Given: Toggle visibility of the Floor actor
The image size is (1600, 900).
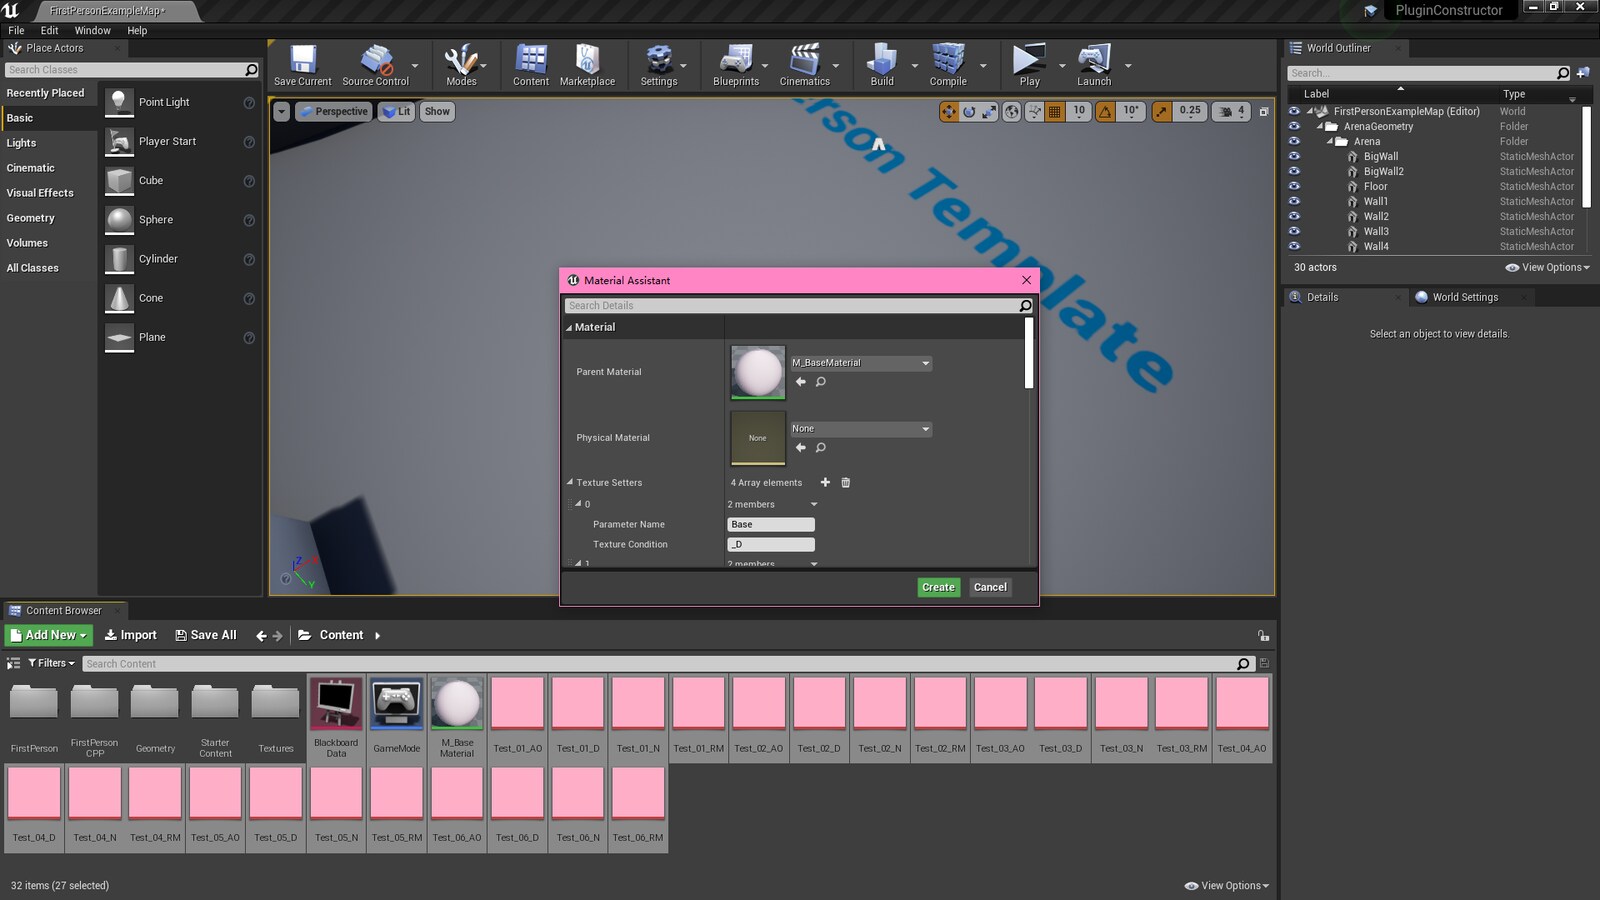Looking at the screenshot, I should click(1294, 186).
